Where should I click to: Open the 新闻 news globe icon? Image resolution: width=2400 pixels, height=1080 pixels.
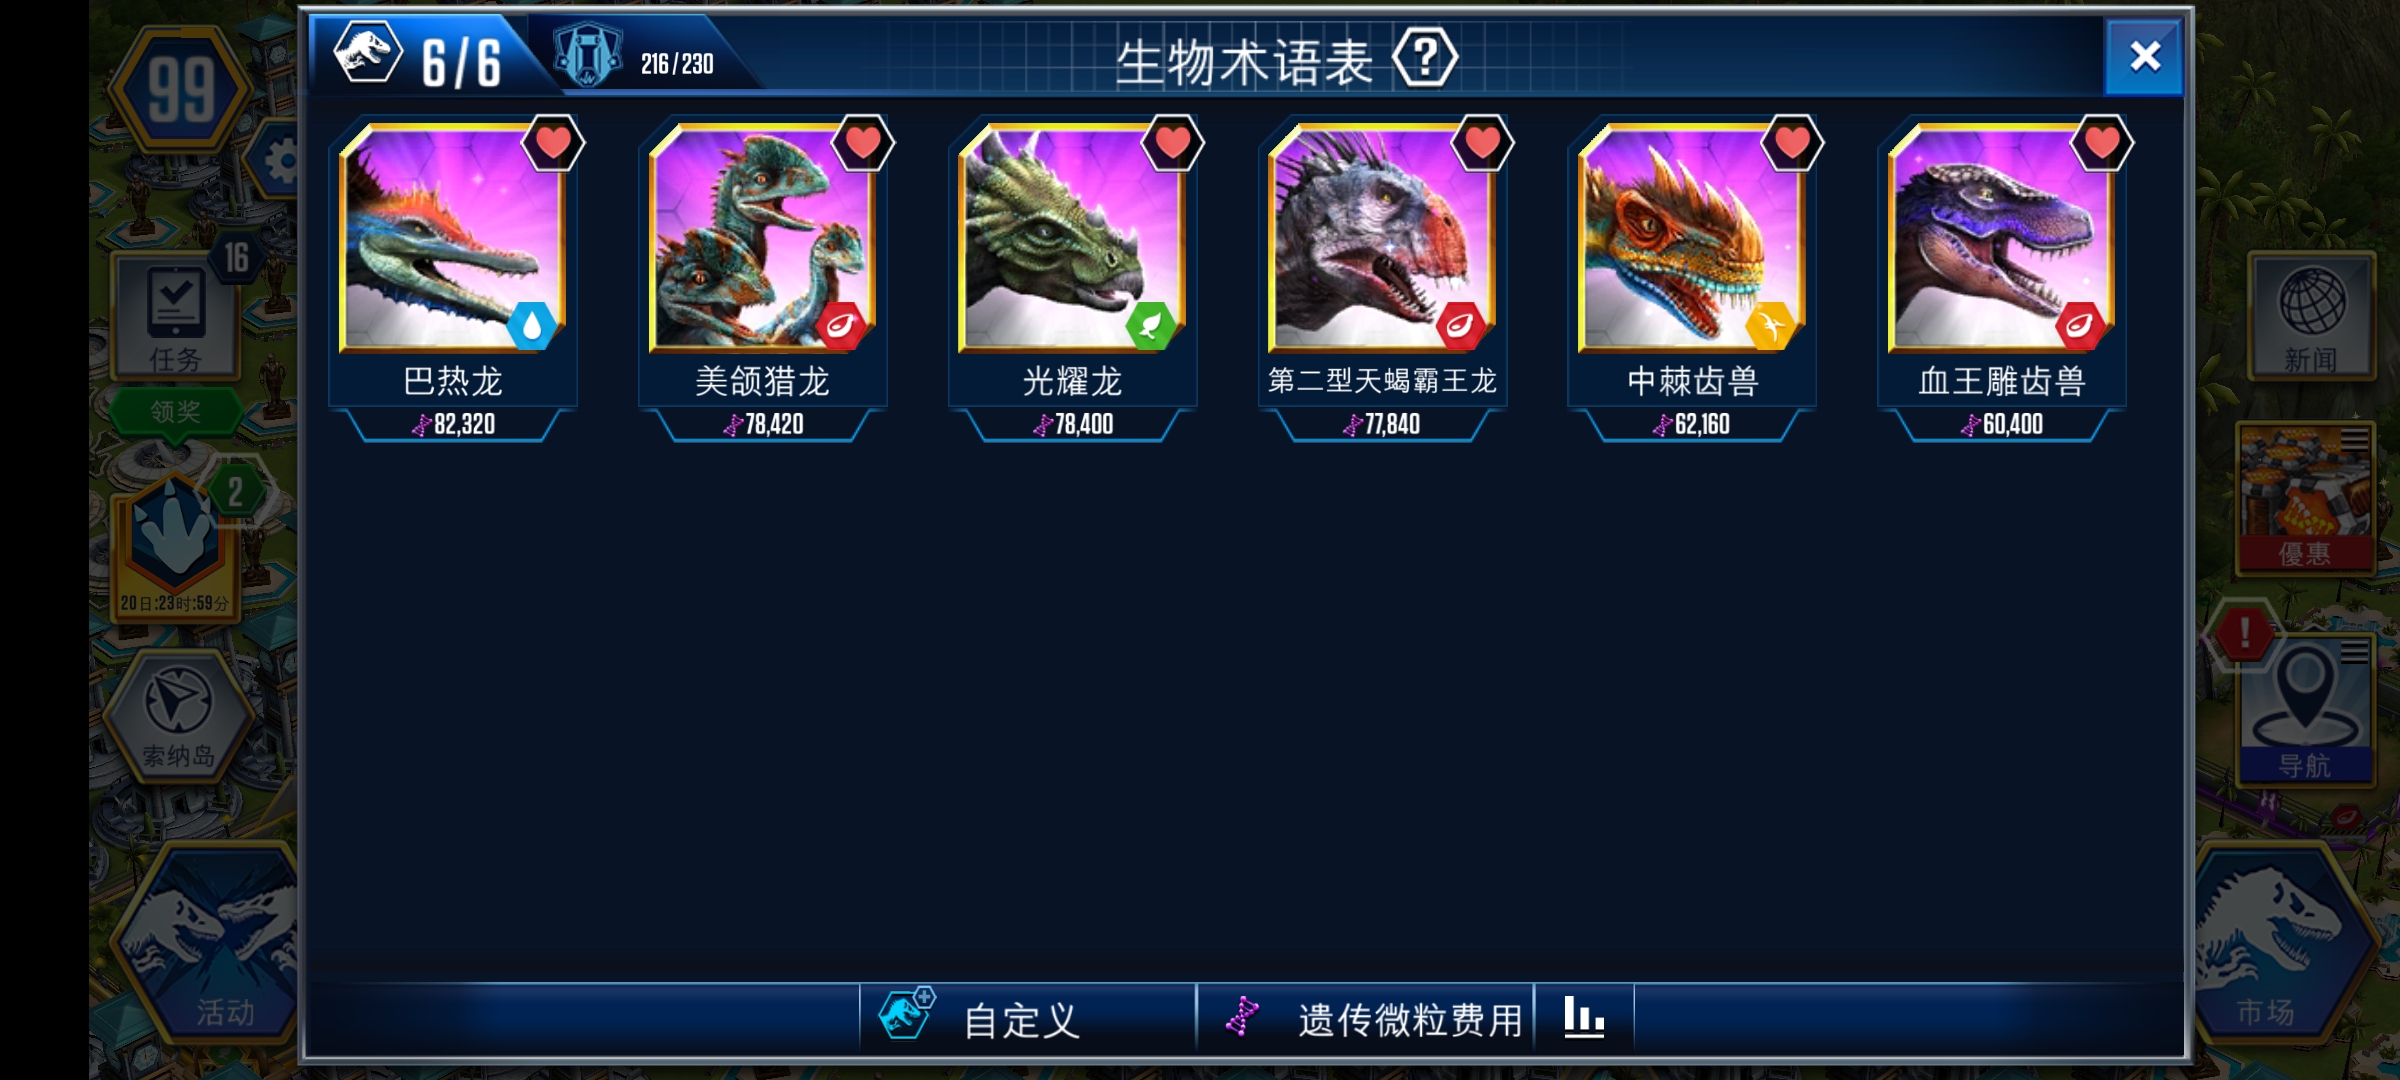tap(2311, 316)
